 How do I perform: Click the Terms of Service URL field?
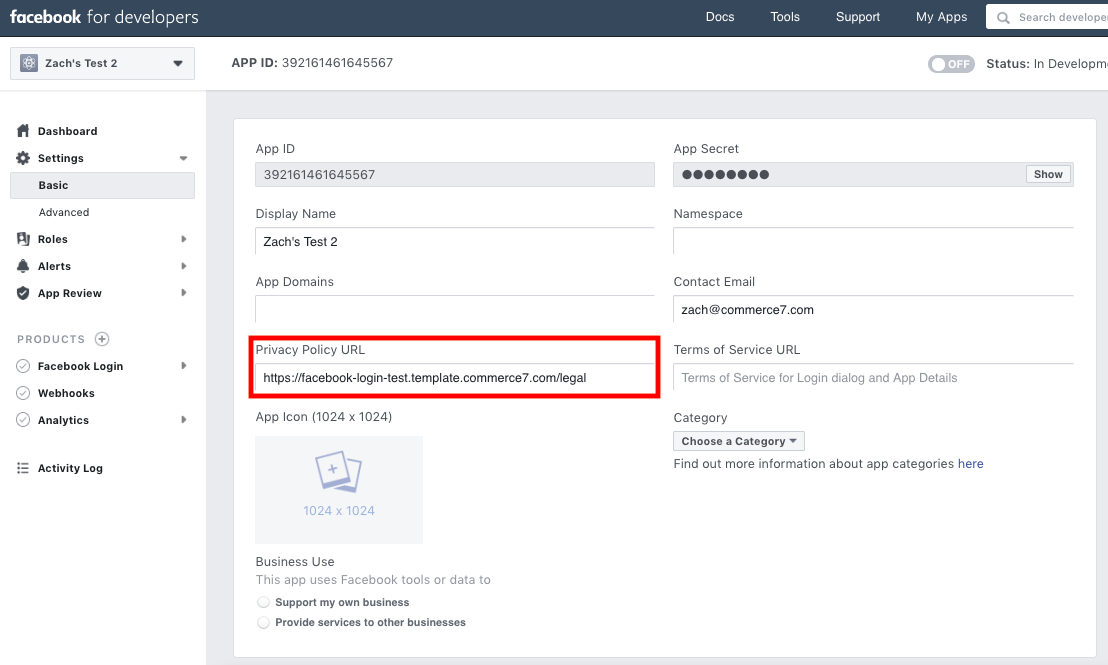point(873,377)
